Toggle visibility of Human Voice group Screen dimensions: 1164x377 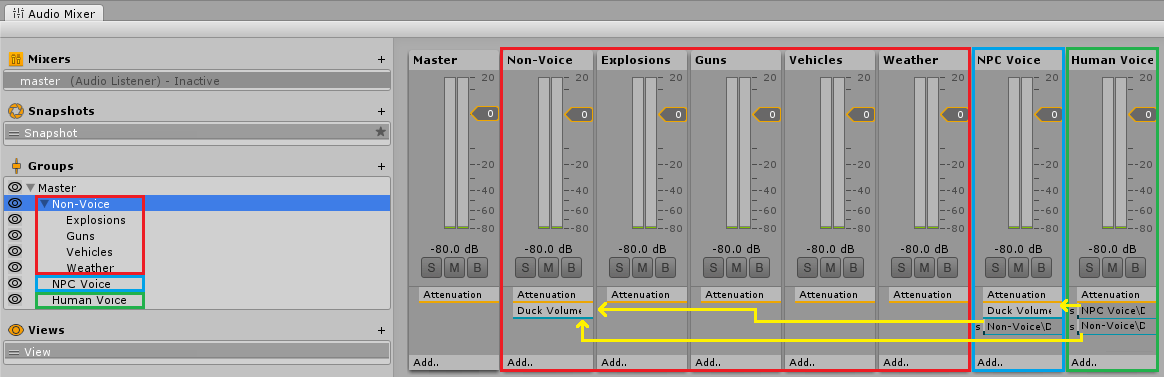[15, 300]
